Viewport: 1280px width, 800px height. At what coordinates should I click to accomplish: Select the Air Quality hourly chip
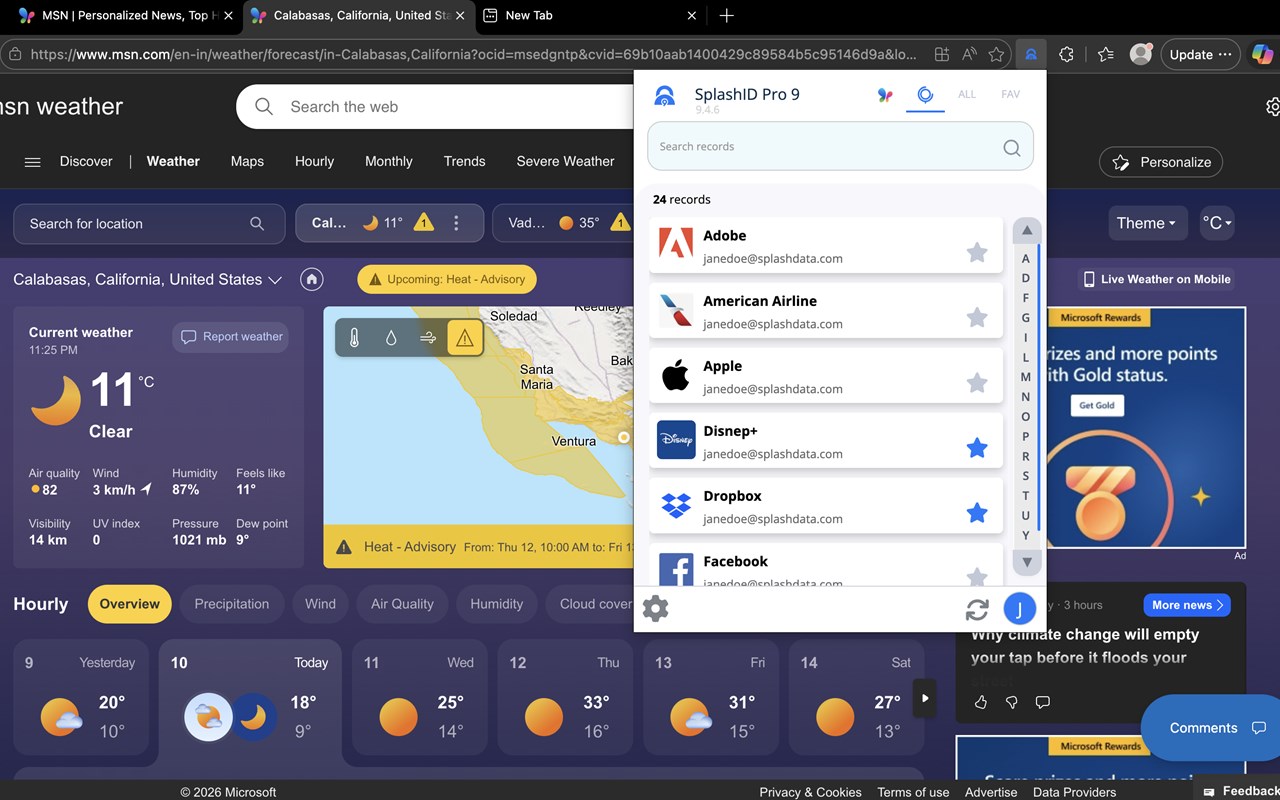pyautogui.click(x=402, y=604)
